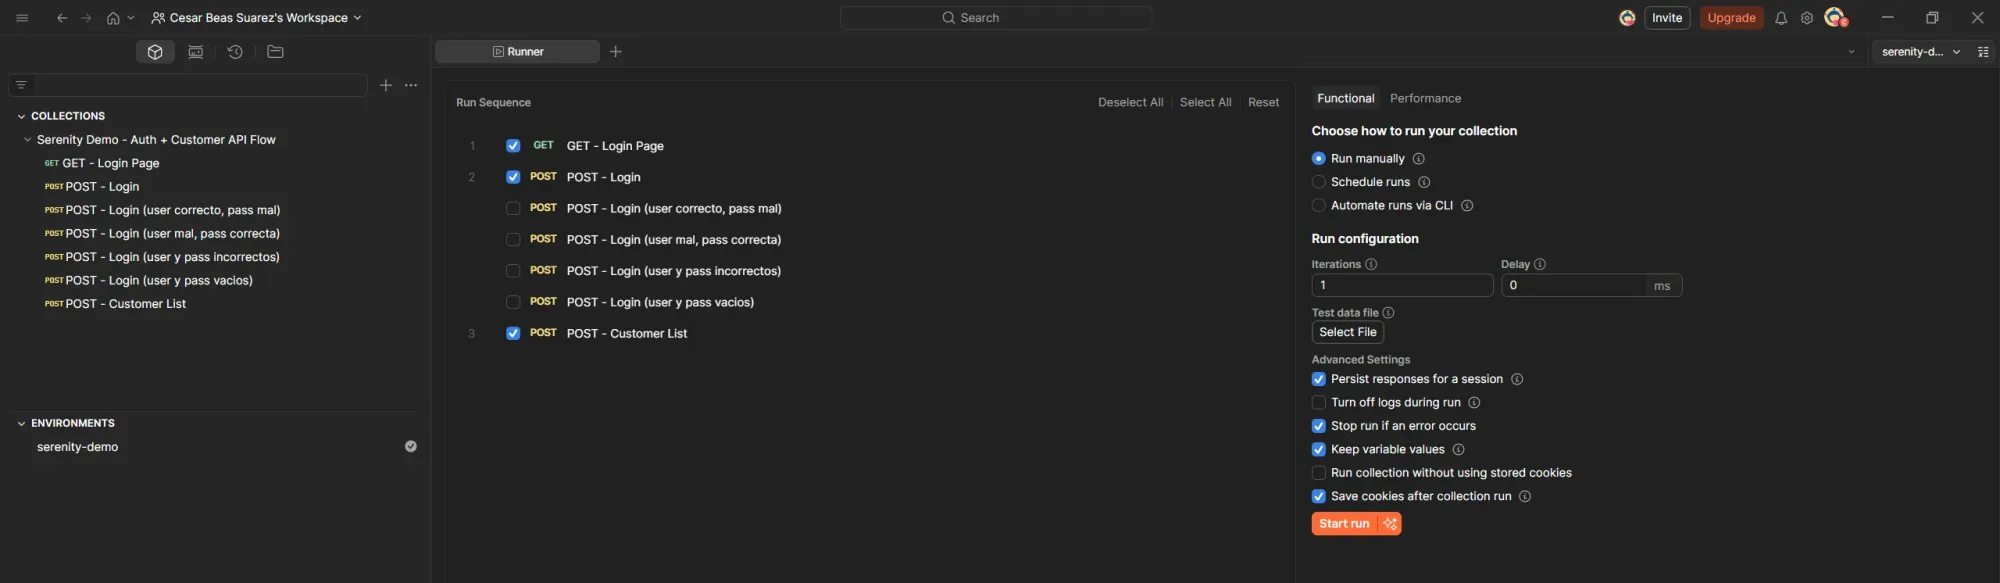Show info for Keep variable values
The height and width of the screenshot is (583, 2000).
tap(1458, 450)
